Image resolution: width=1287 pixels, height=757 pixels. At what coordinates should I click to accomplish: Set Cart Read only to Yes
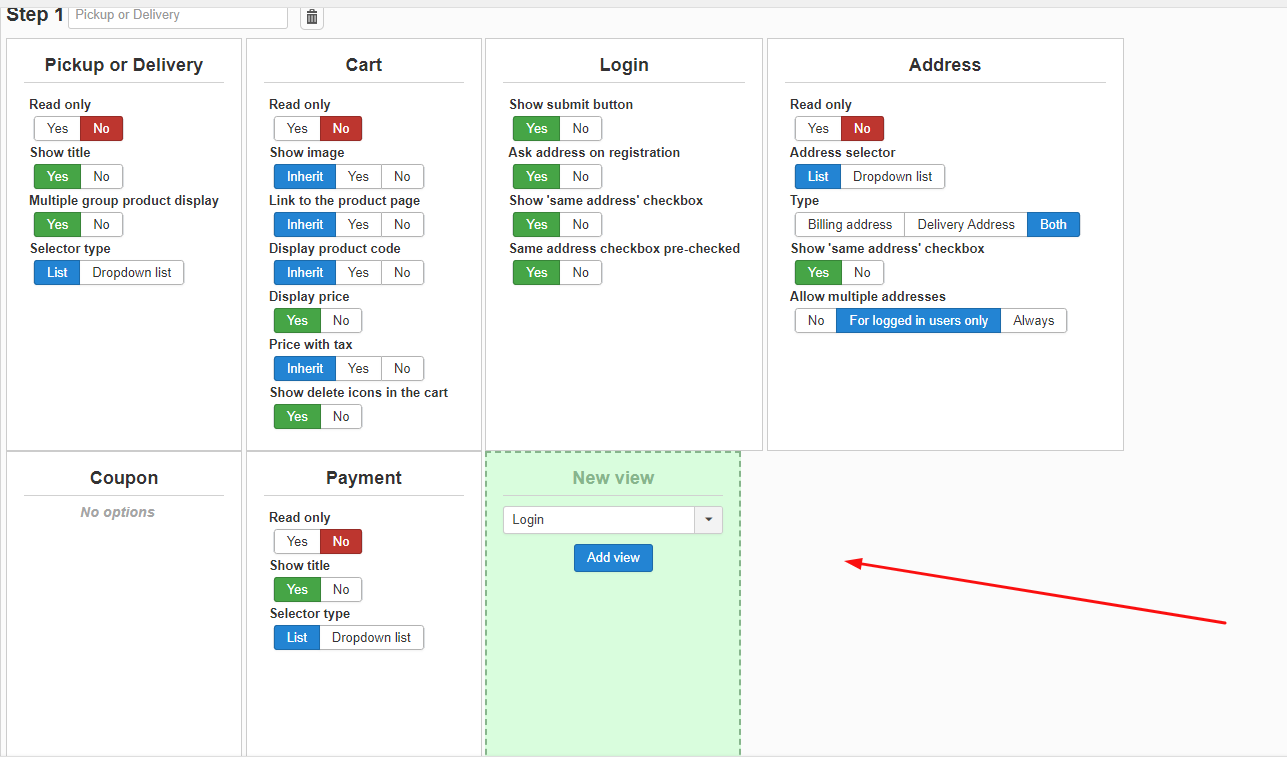point(297,128)
